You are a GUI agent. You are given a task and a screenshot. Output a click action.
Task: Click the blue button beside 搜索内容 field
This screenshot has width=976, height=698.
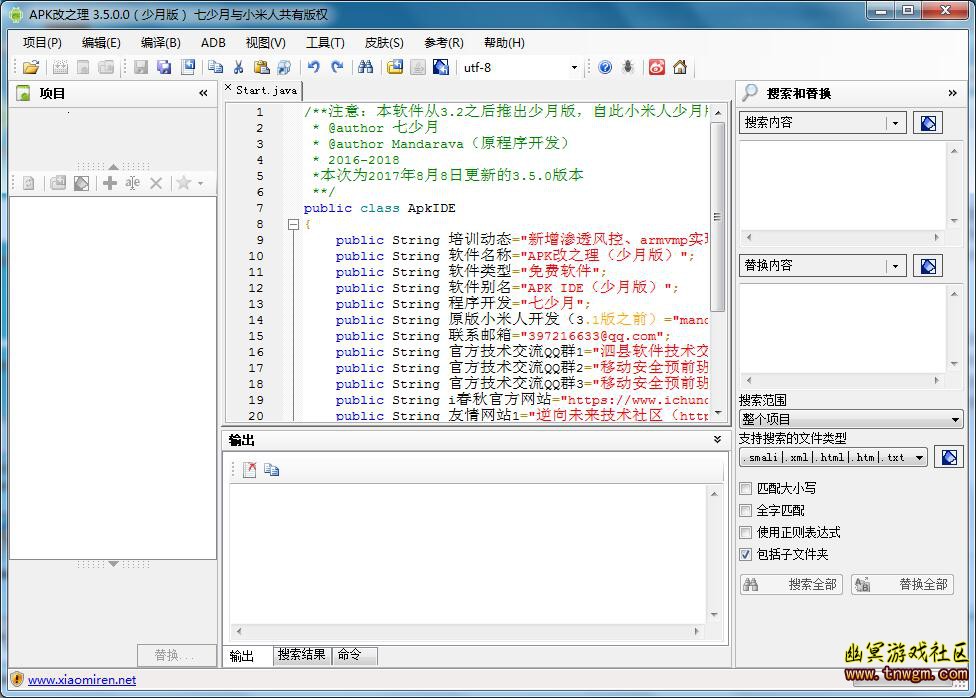(x=927, y=123)
